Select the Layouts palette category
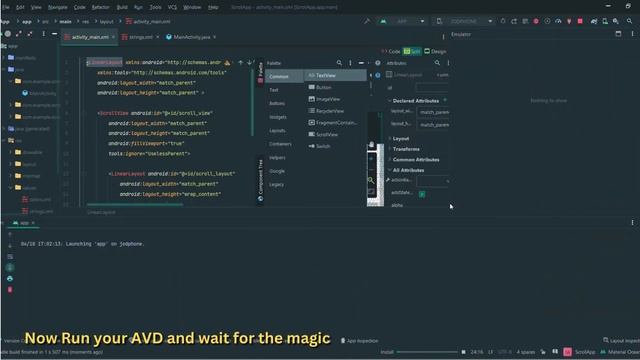Image resolution: width=640 pixels, height=360 pixels. coord(284,130)
